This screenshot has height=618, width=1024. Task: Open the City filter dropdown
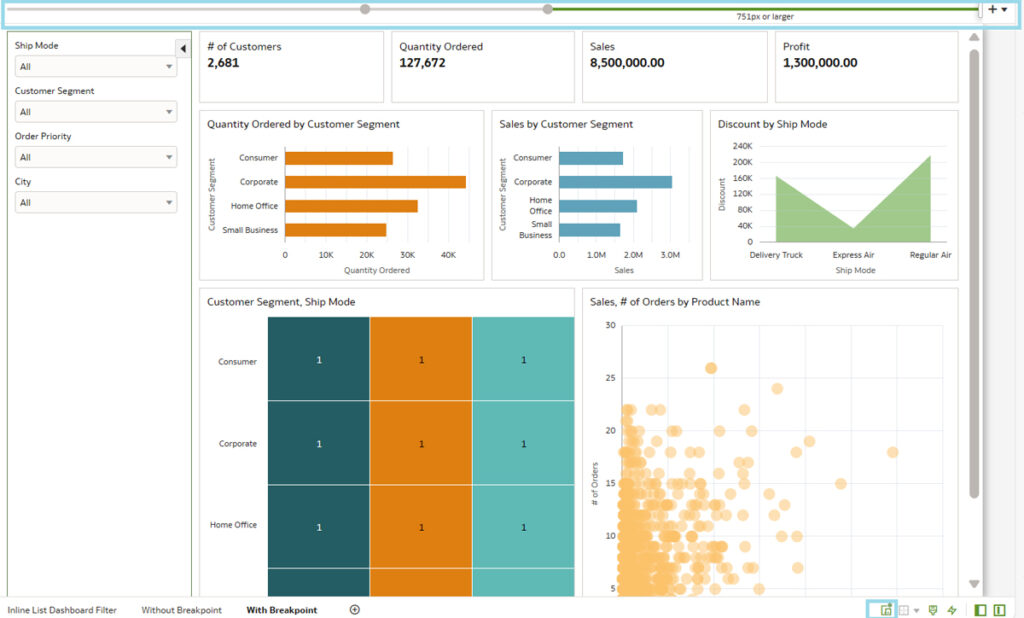pyautogui.click(x=96, y=203)
